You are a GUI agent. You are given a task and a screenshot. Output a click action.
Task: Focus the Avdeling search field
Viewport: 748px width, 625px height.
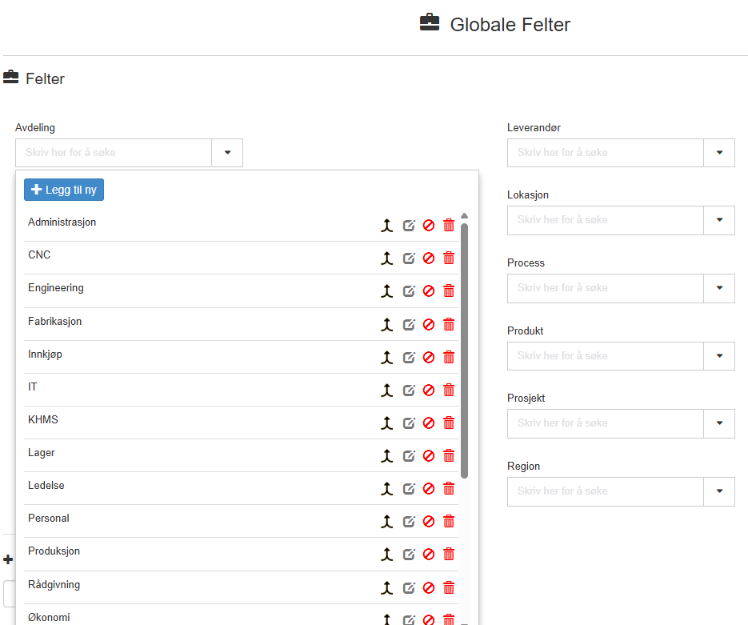[114, 153]
